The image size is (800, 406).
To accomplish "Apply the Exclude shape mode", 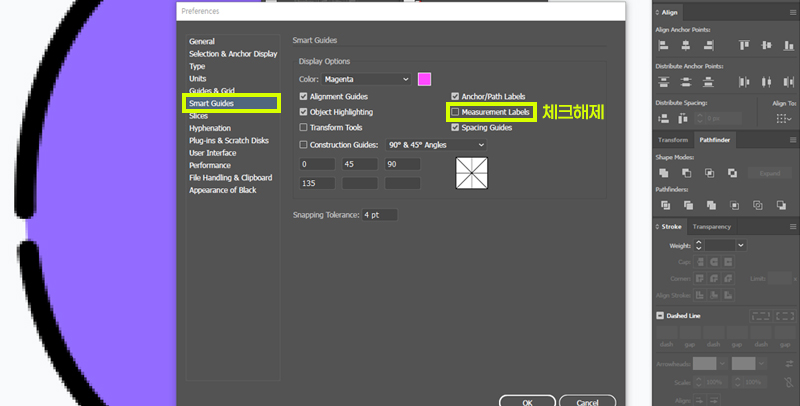I will point(732,173).
